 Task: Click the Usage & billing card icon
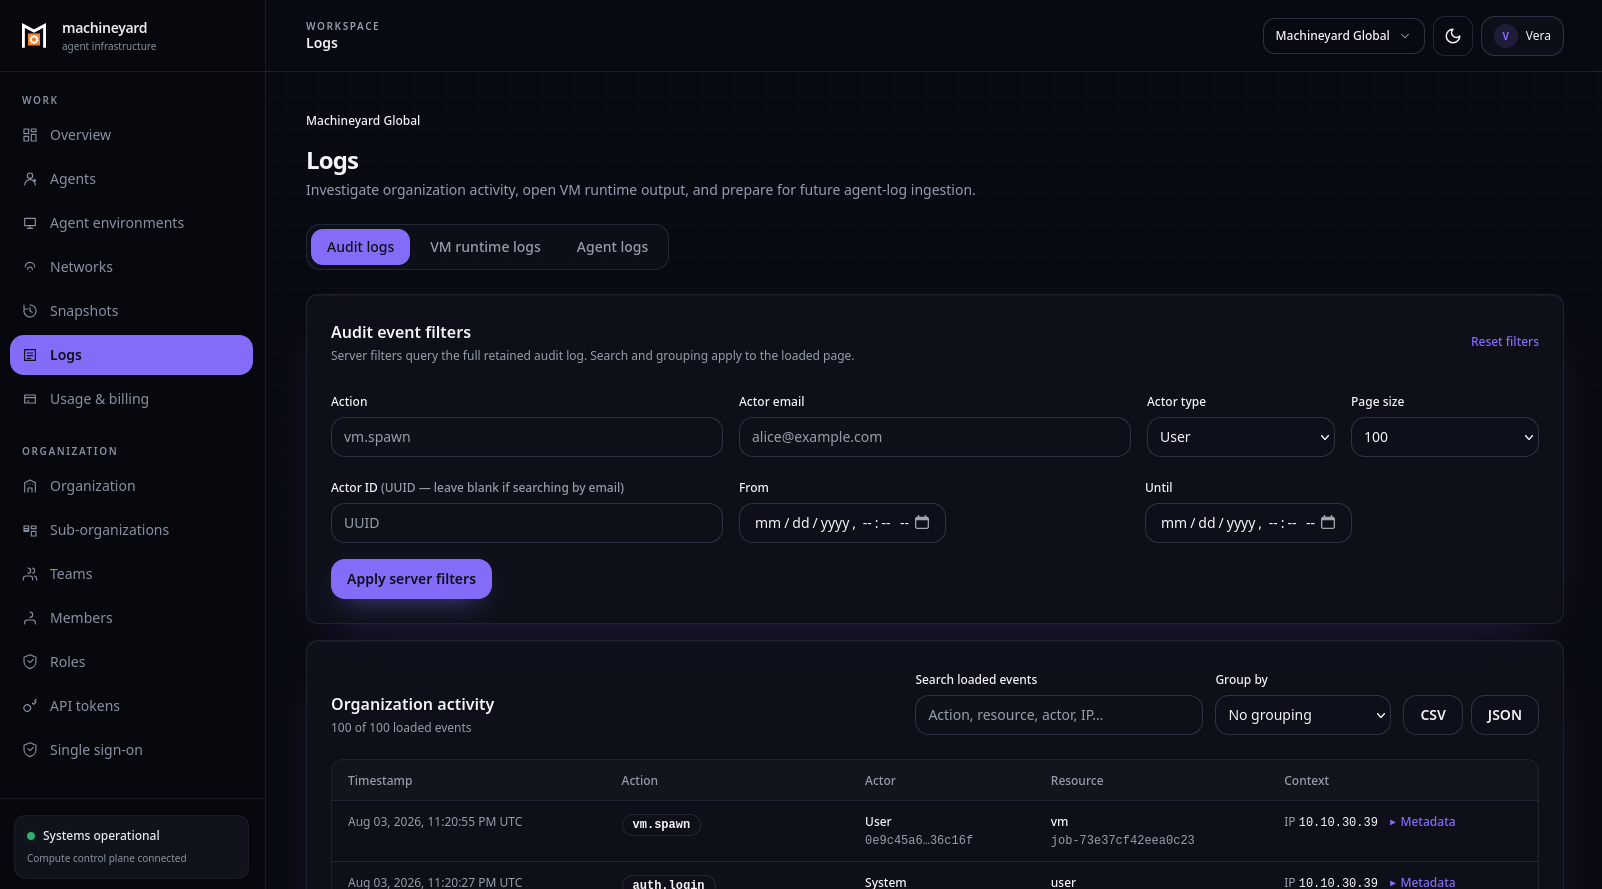click(x=30, y=399)
